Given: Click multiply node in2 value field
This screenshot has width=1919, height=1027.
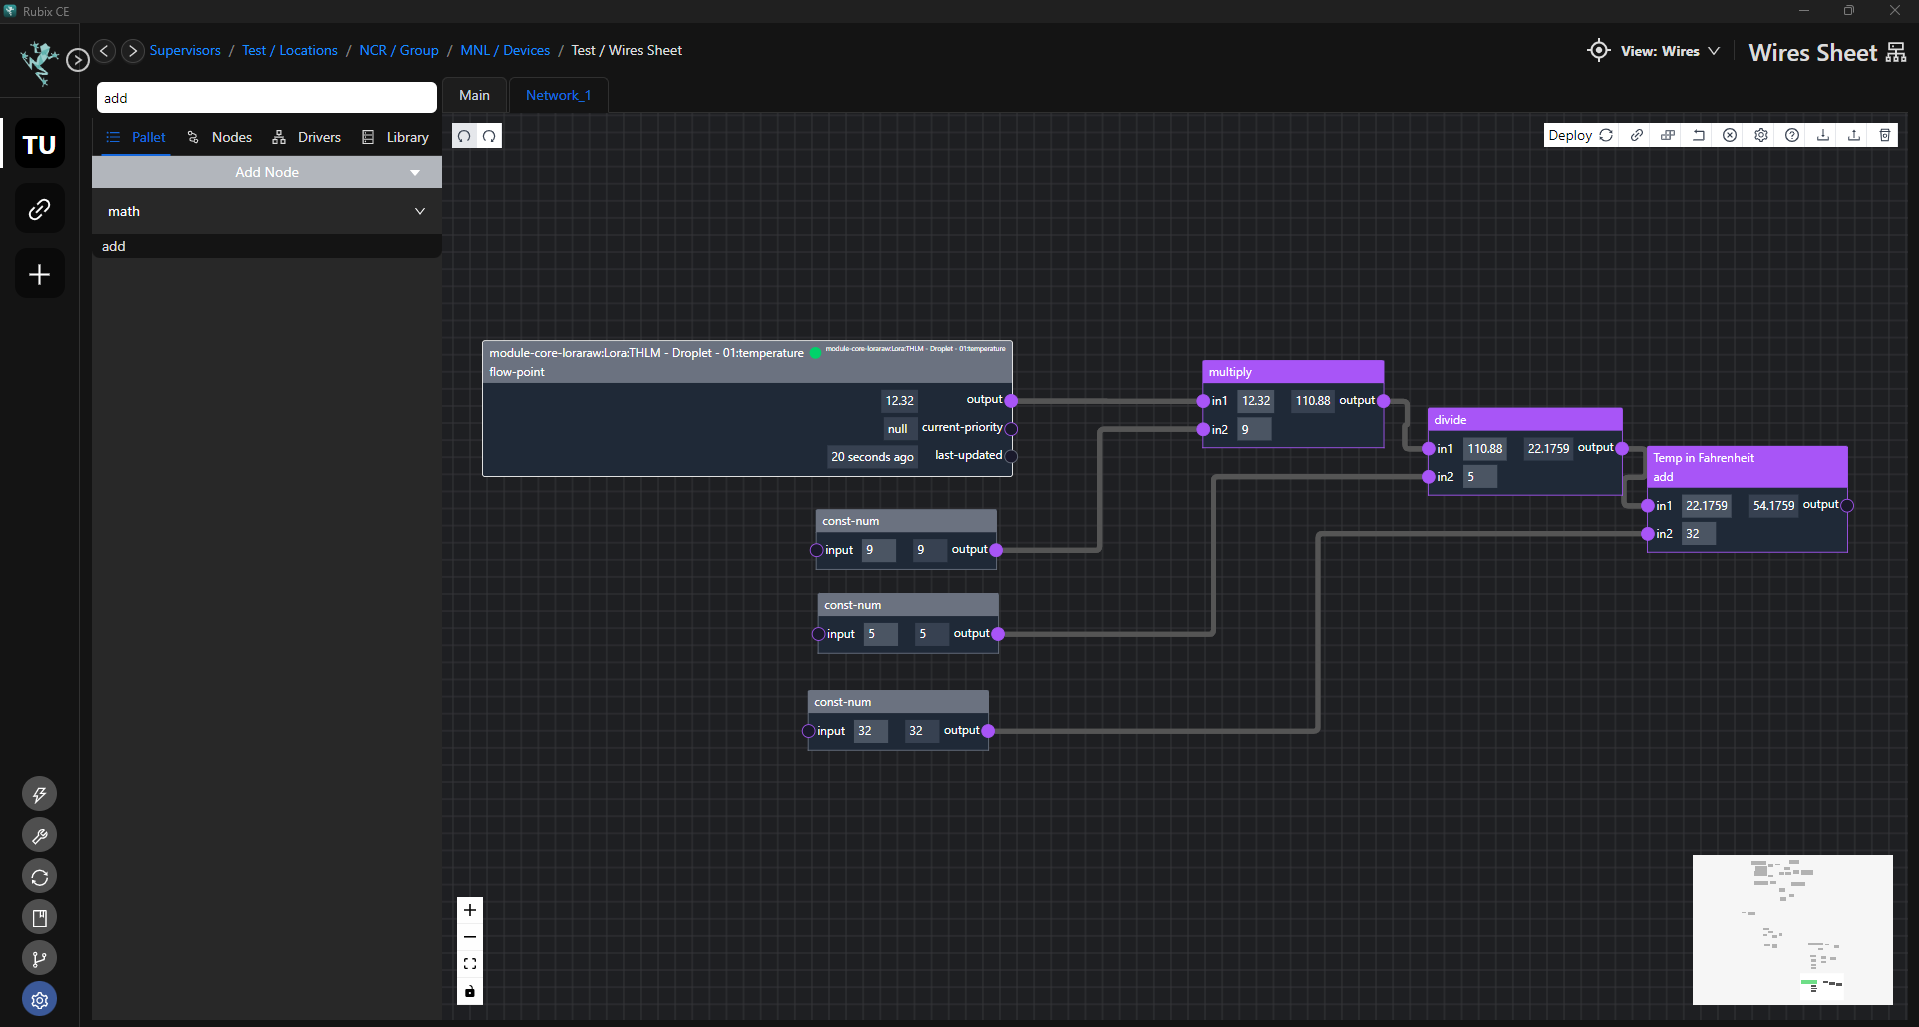Looking at the screenshot, I should coord(1254,429).
